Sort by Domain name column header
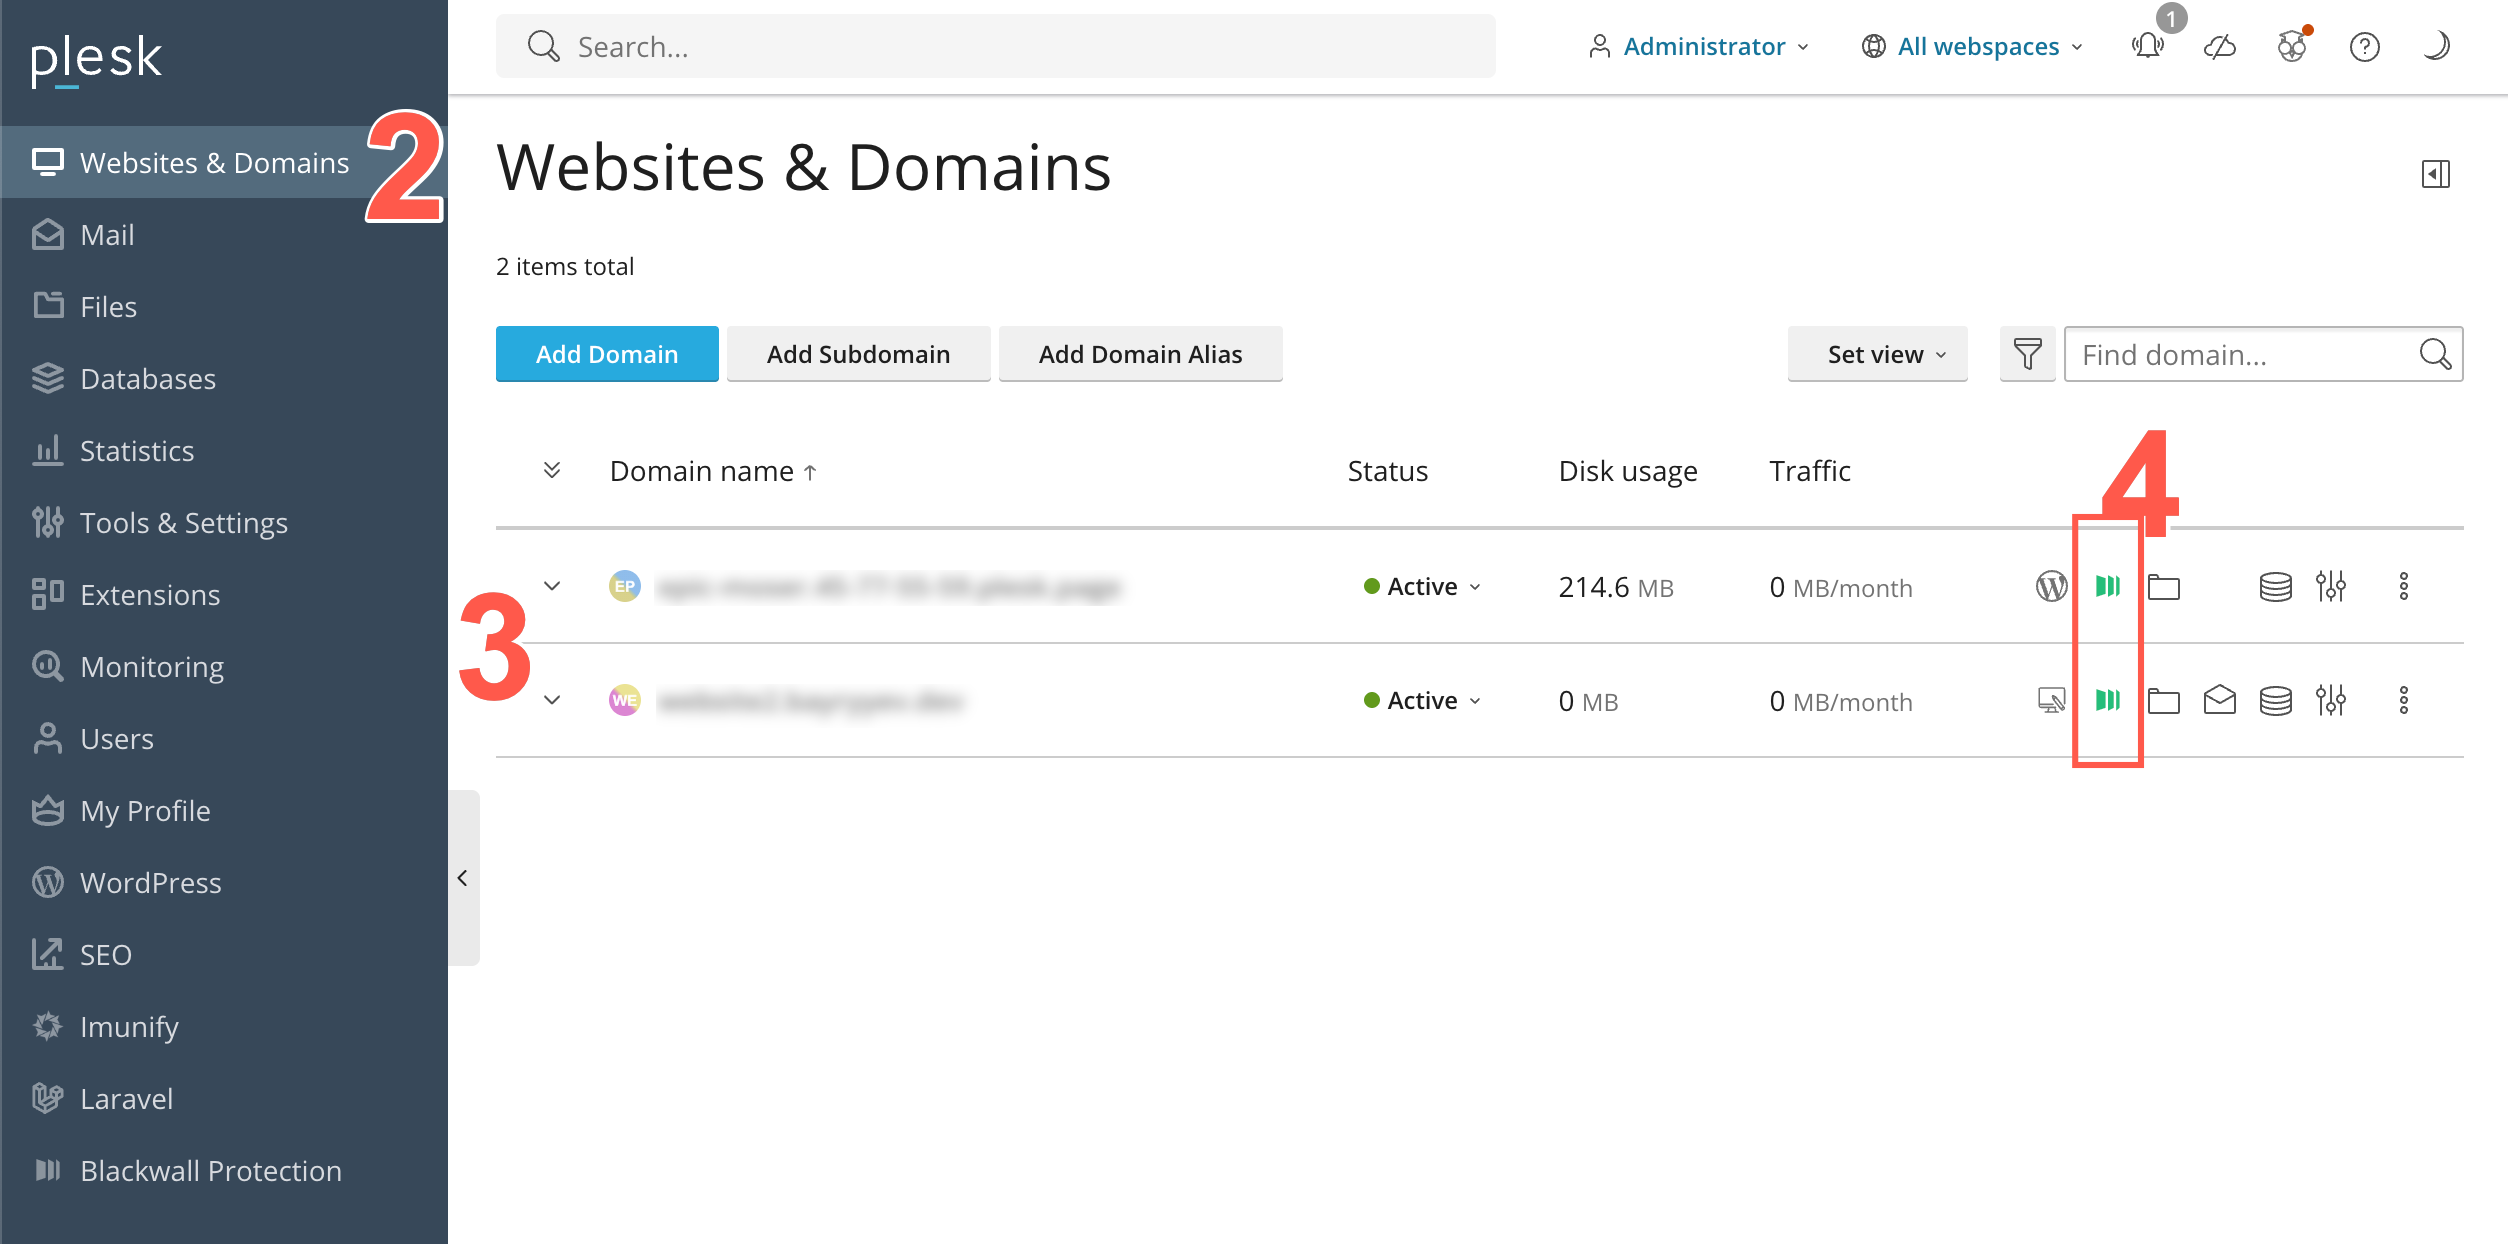Viewport: 2508px width, 1244px height. click(x=702, y=471)
